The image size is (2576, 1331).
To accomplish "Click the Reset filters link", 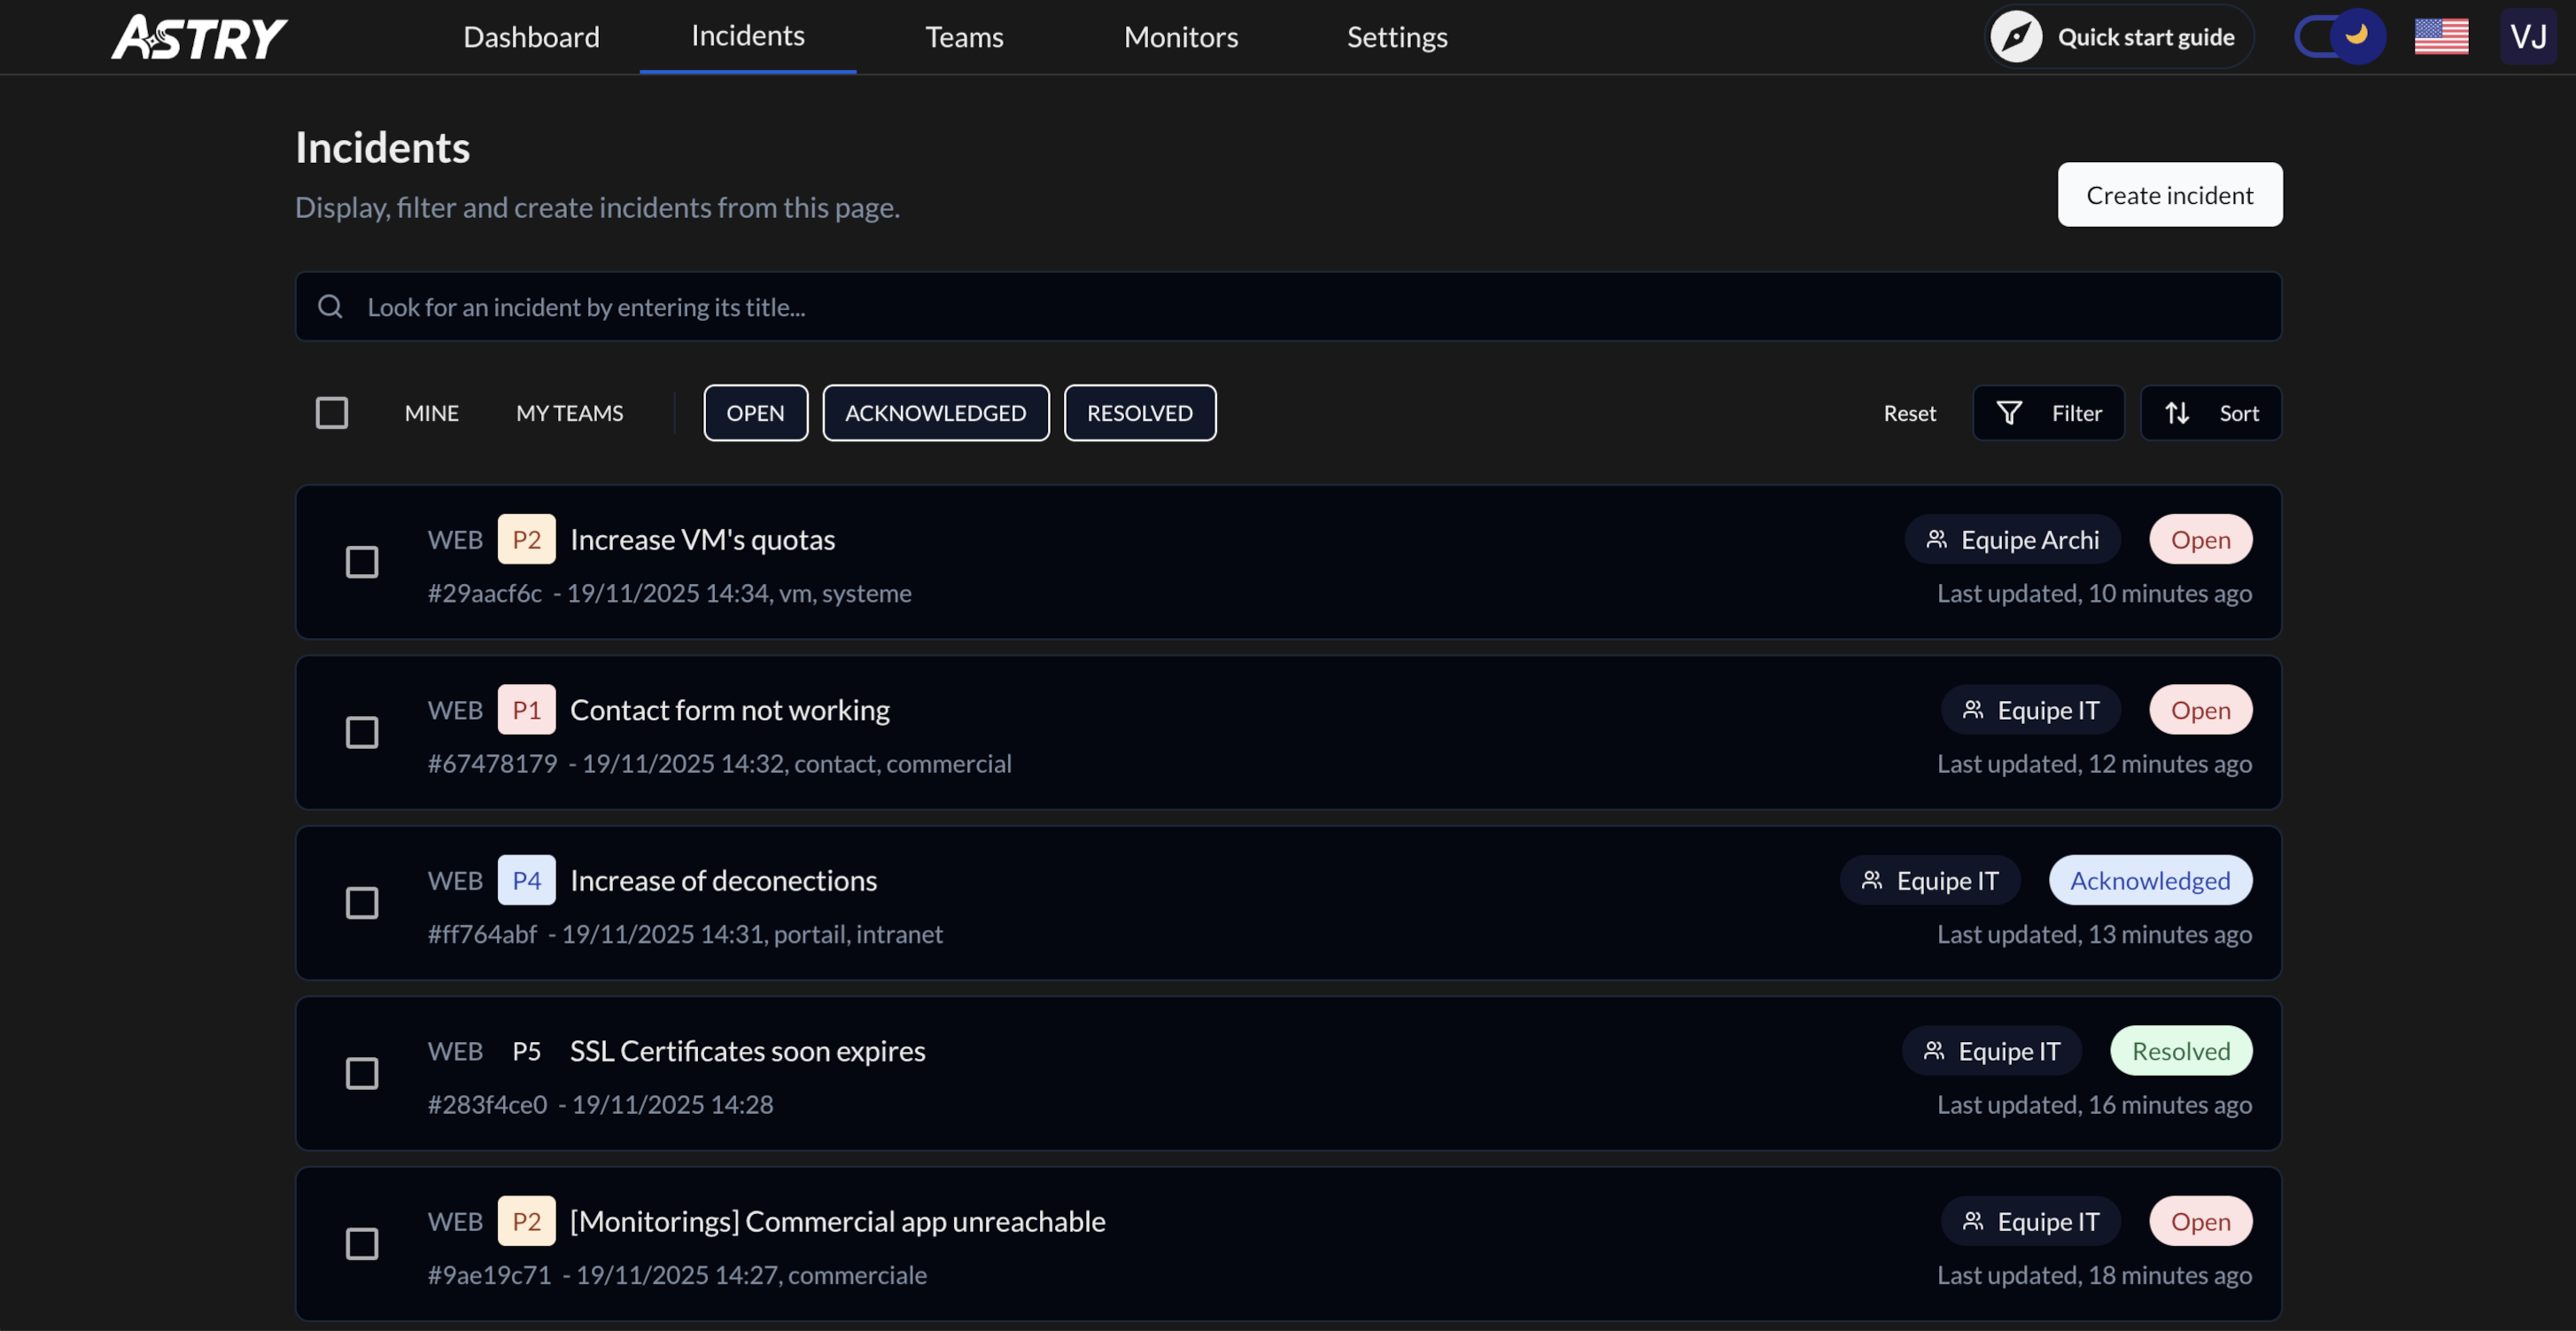I will point(1908,413).
